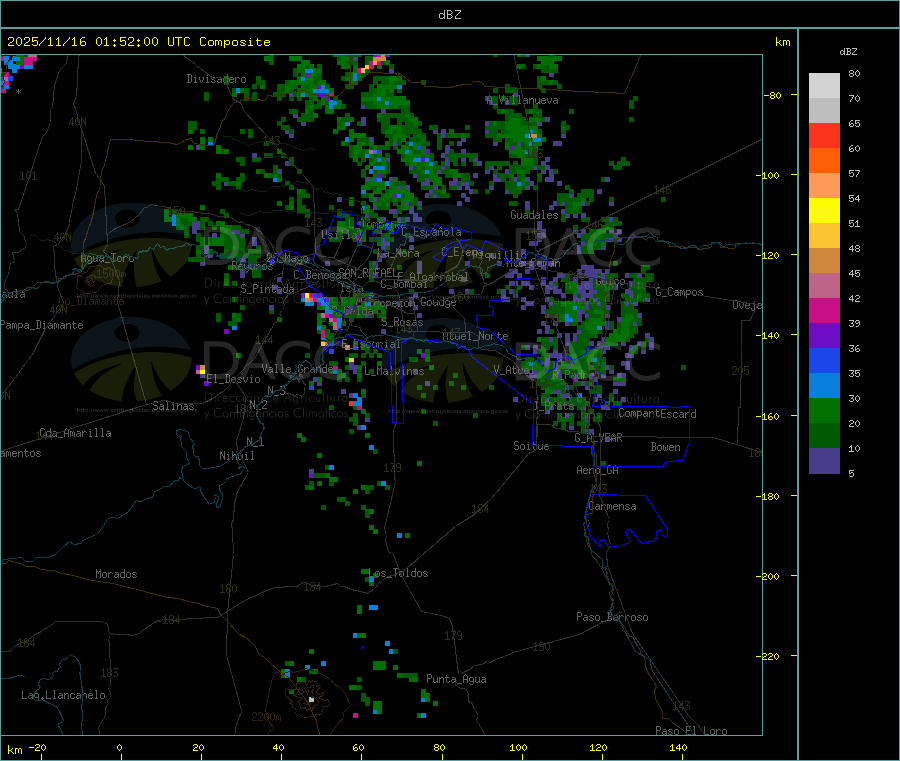Click the Atuel_Norte place label
This screenshot has width=900, height=761.
pyautogui.click(x=475, y=336)
